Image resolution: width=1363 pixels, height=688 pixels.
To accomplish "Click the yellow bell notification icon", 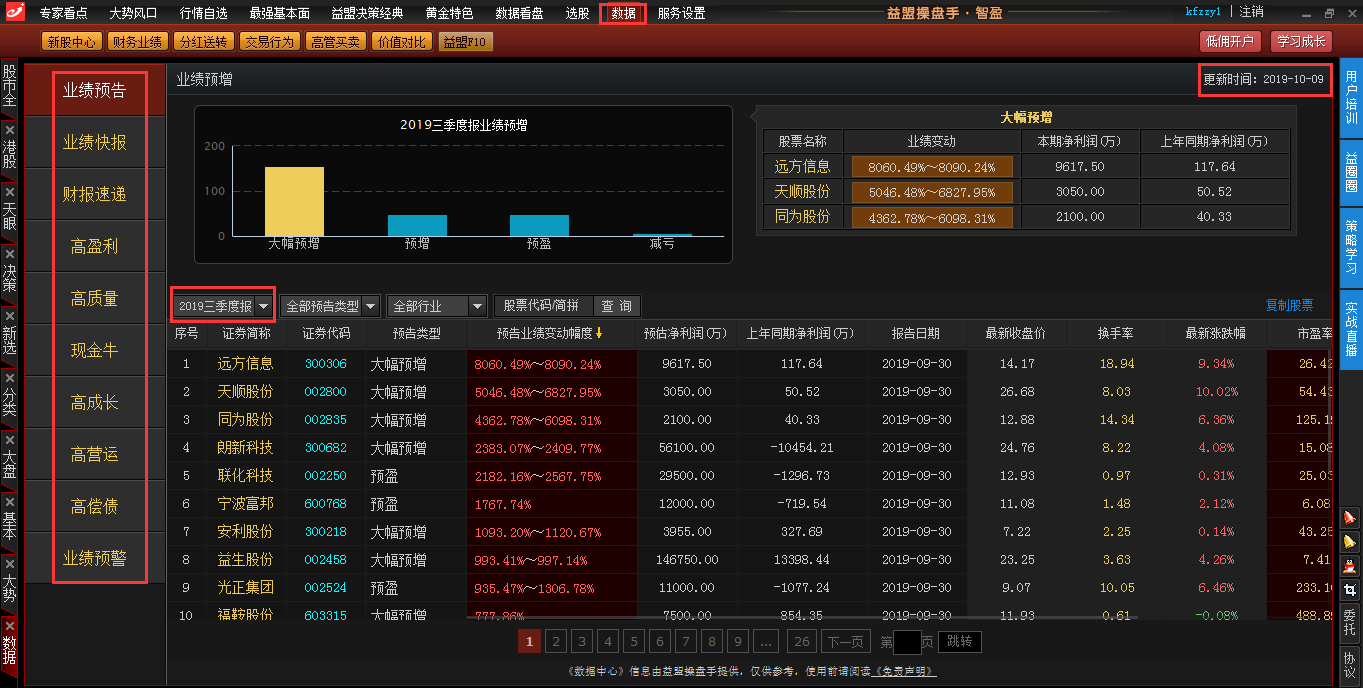I will (x=1350, y=541).
